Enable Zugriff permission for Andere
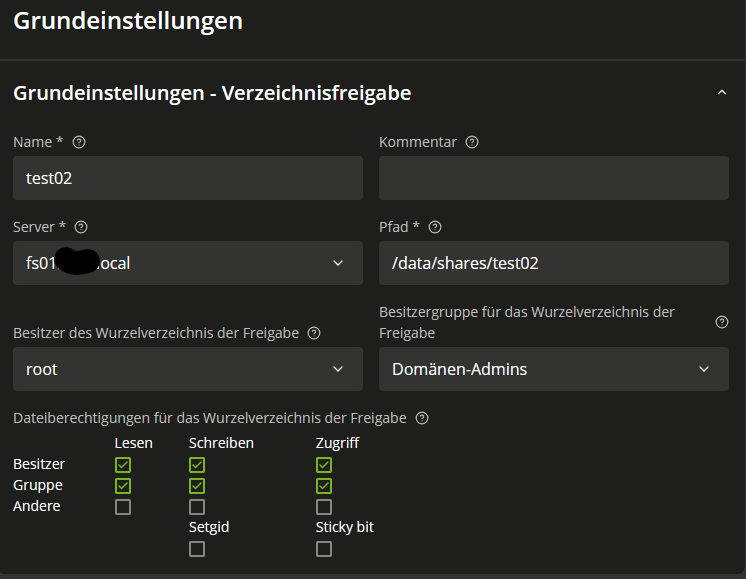Image resolution: width=746 pixels, height=579 pixels. pos(324,507)
